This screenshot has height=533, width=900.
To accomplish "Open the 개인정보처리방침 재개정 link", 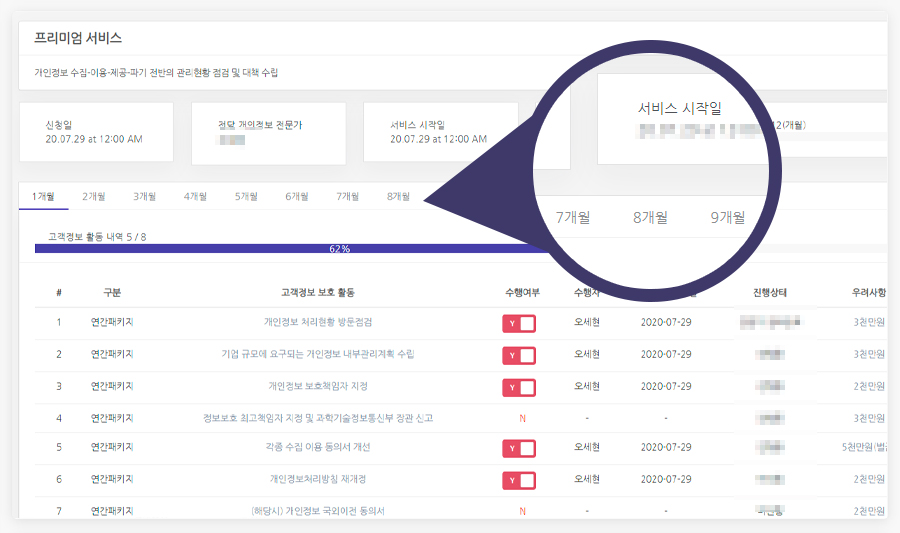I will (318, 480).
